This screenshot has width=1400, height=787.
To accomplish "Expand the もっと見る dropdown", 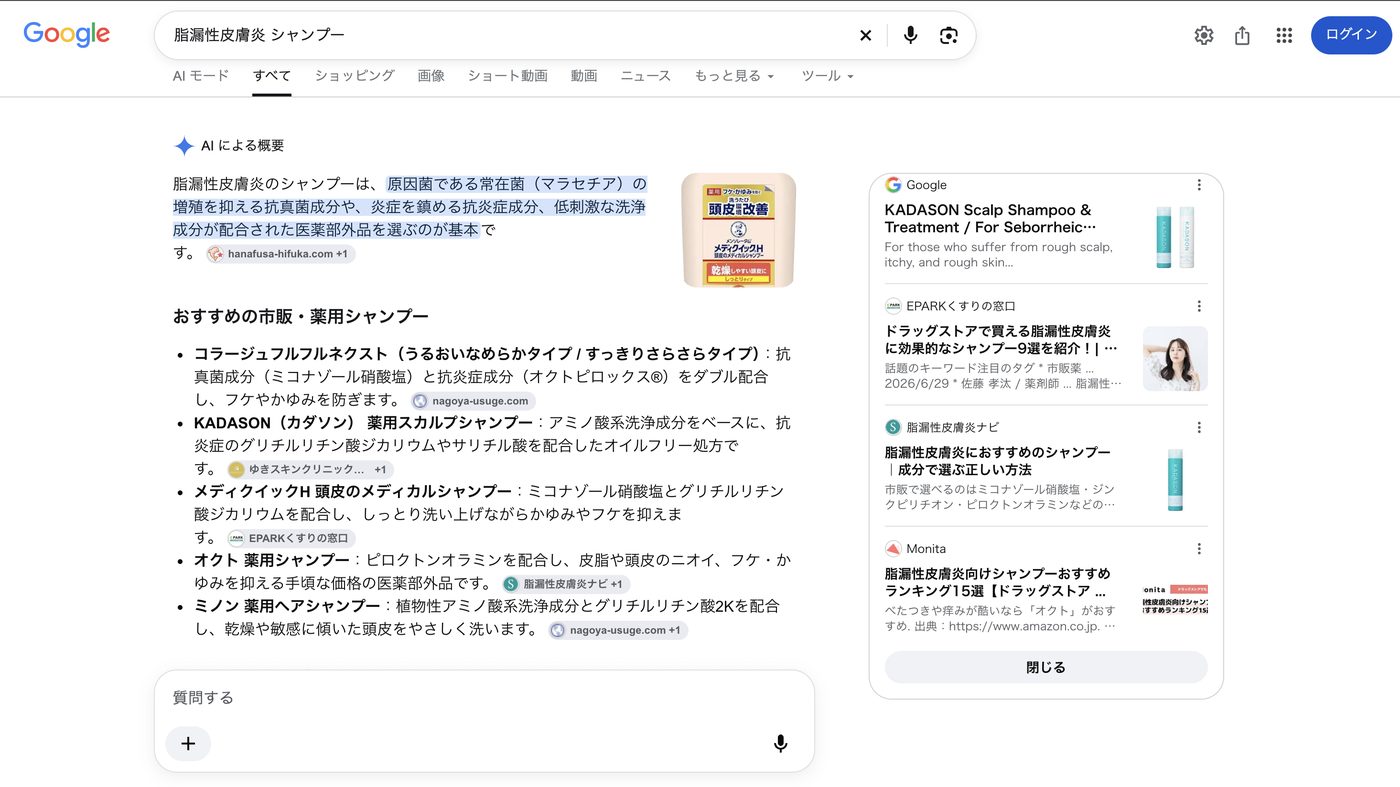I will [735, 76].
